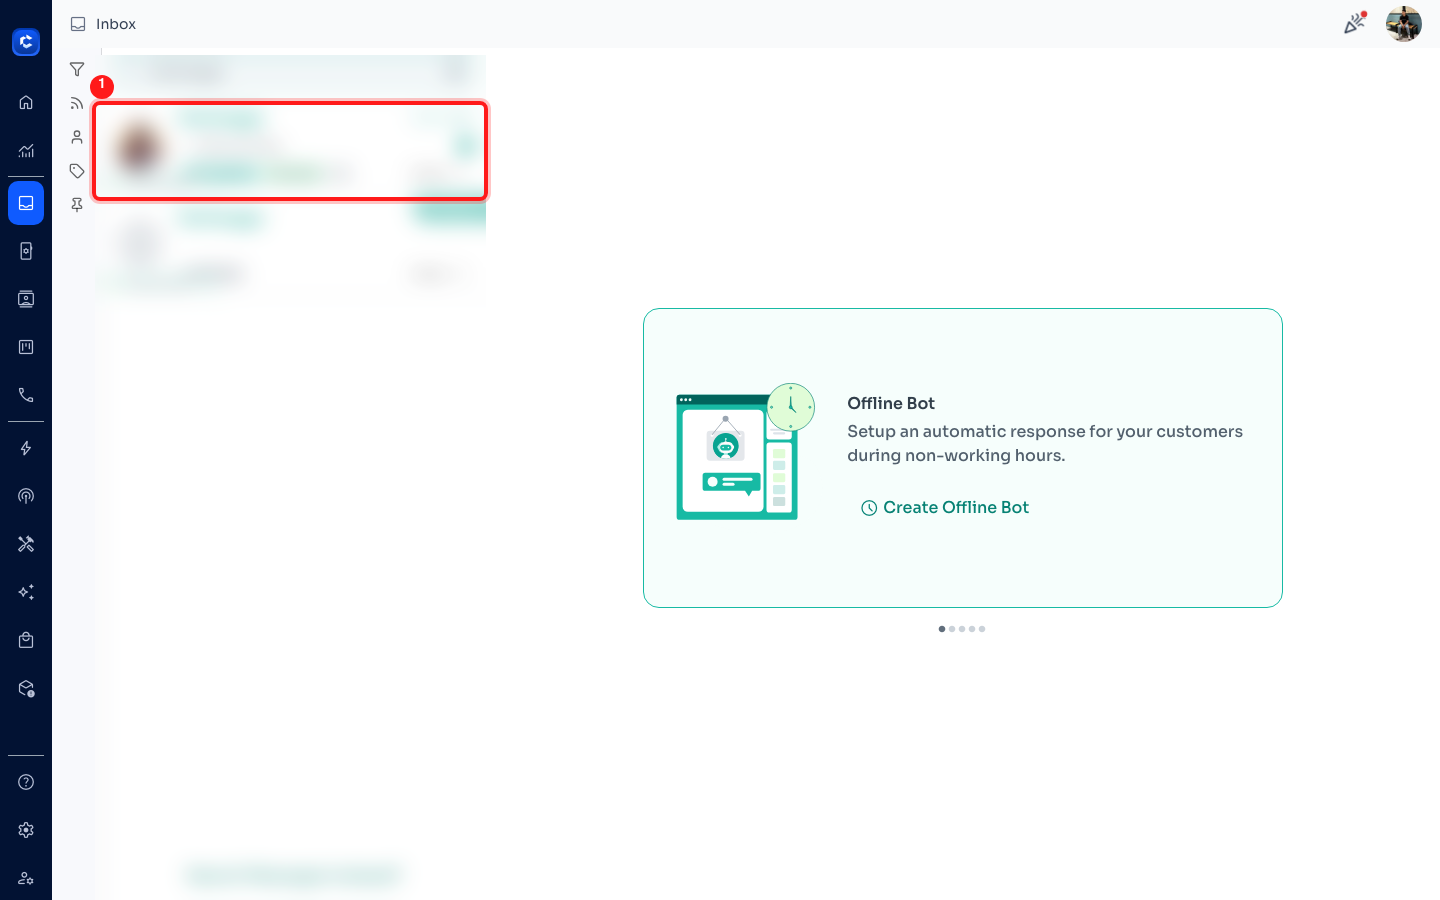Open the bot device icon below Inbox
This screenshot has height=900, width=1440.
26,251
